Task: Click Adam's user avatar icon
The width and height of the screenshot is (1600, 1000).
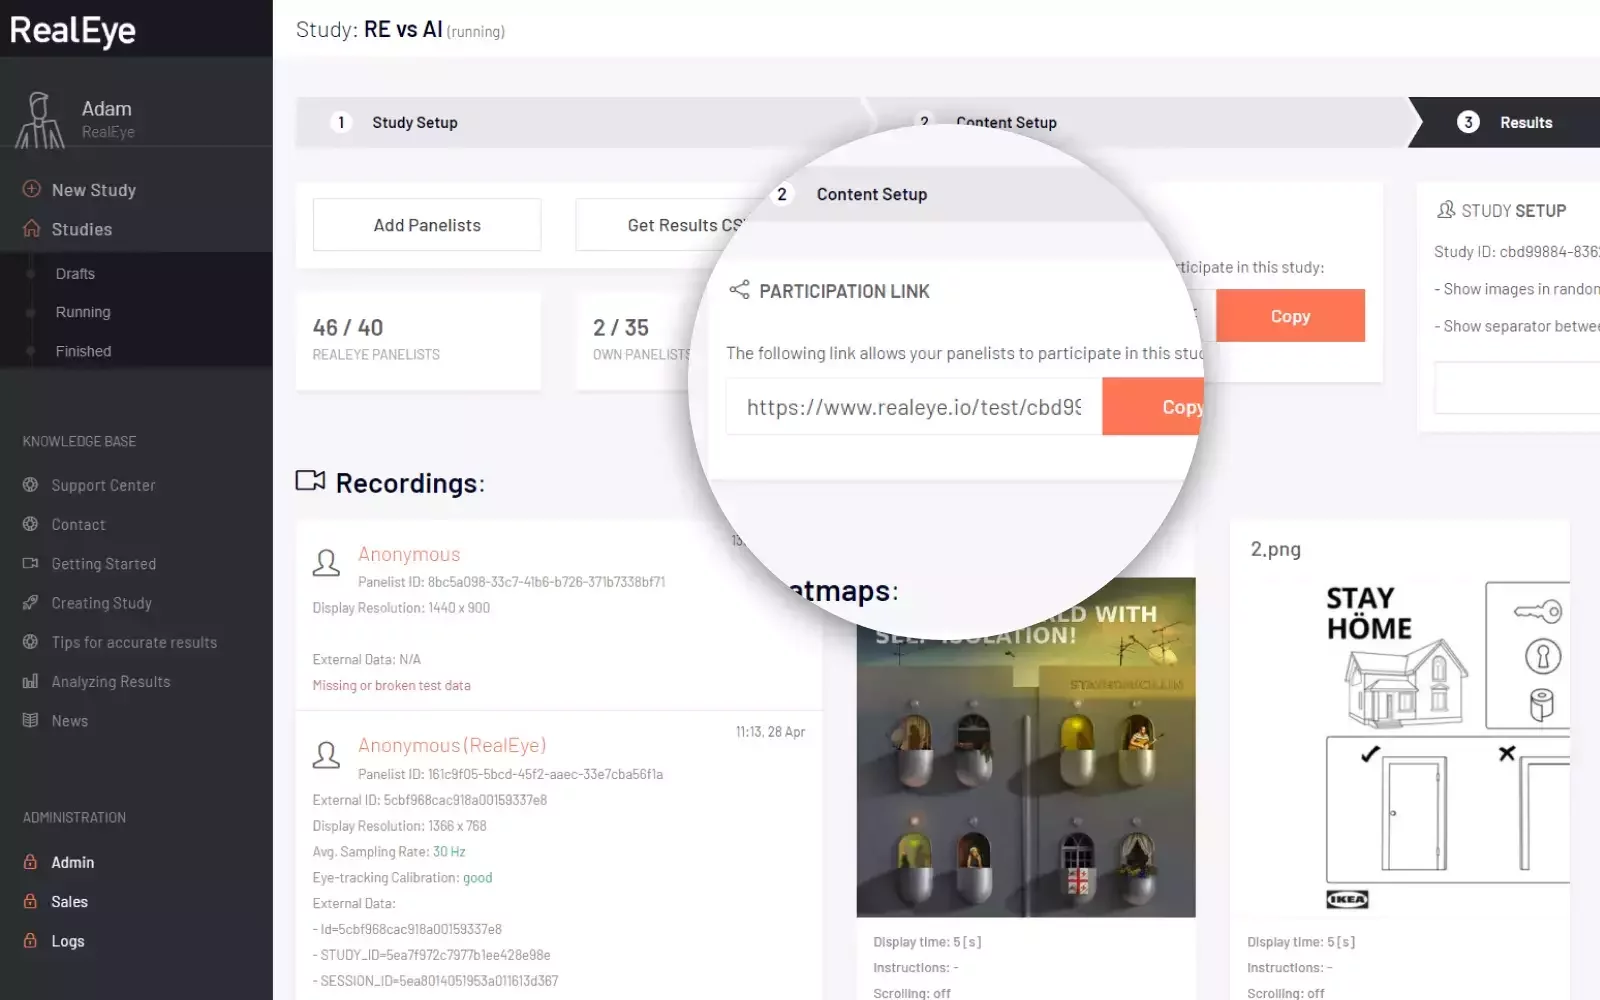Action: click(x=40, y=120)
